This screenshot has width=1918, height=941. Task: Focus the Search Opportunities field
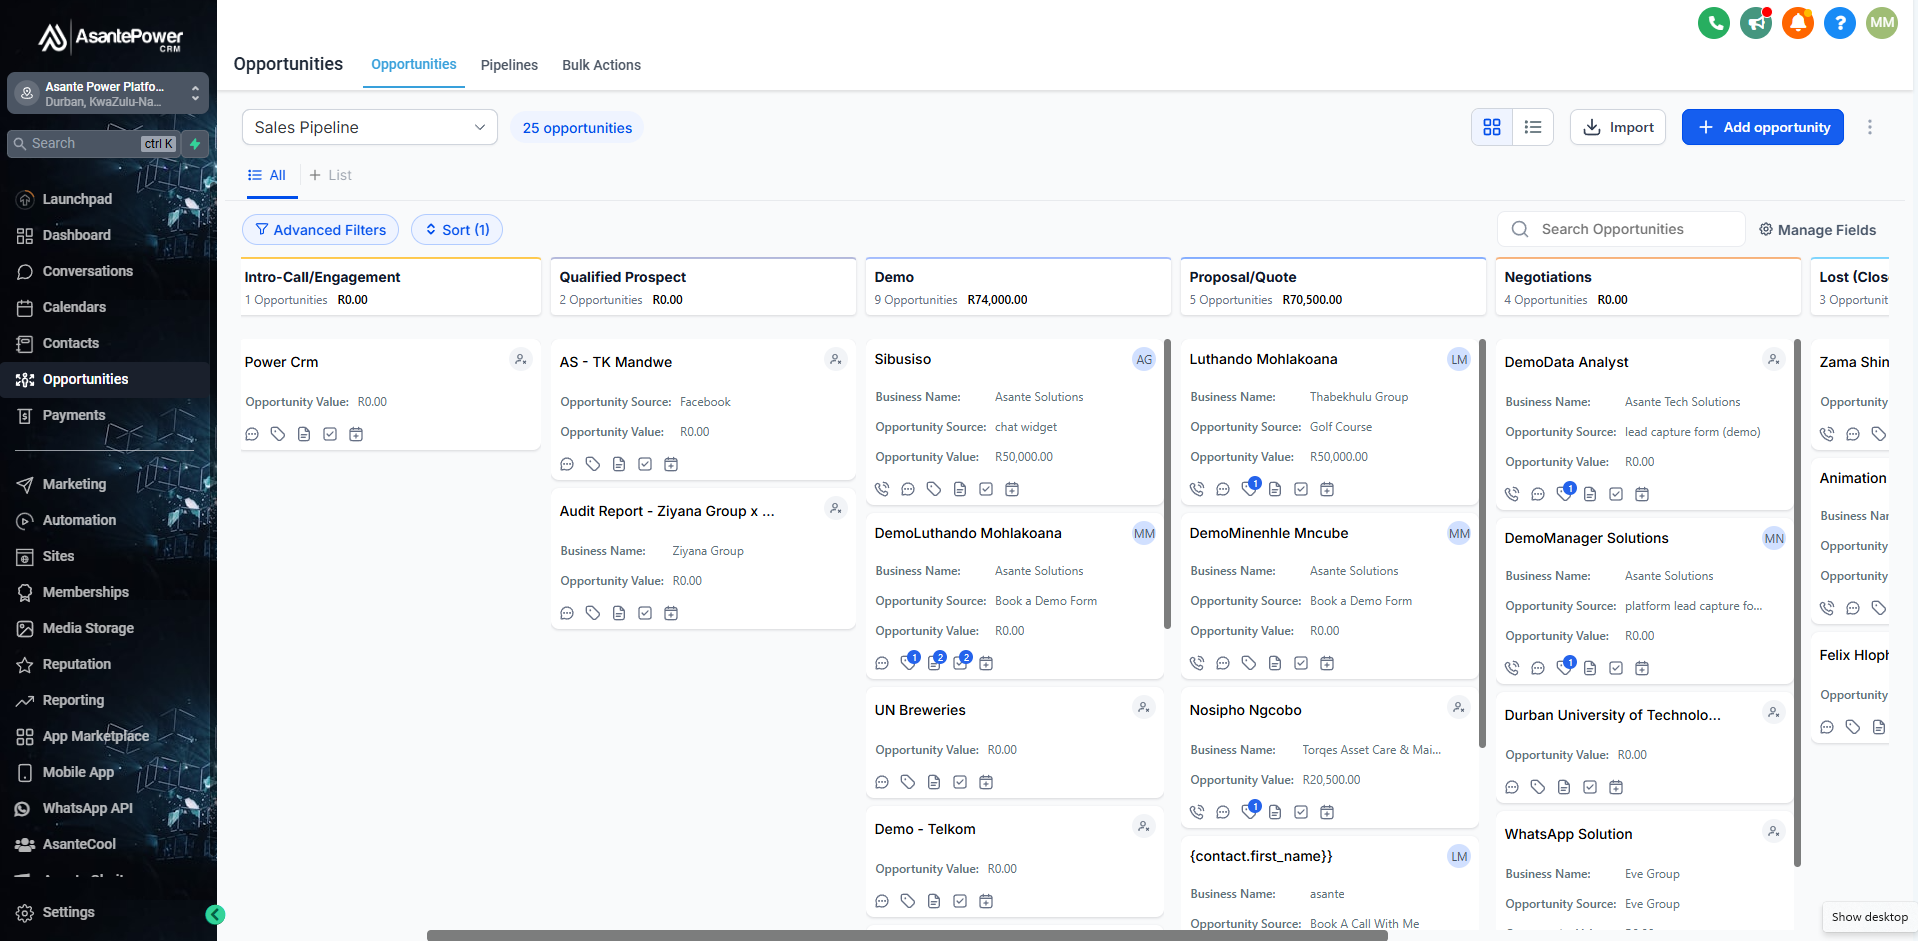pyautogui.click(x=1630, y=229)
